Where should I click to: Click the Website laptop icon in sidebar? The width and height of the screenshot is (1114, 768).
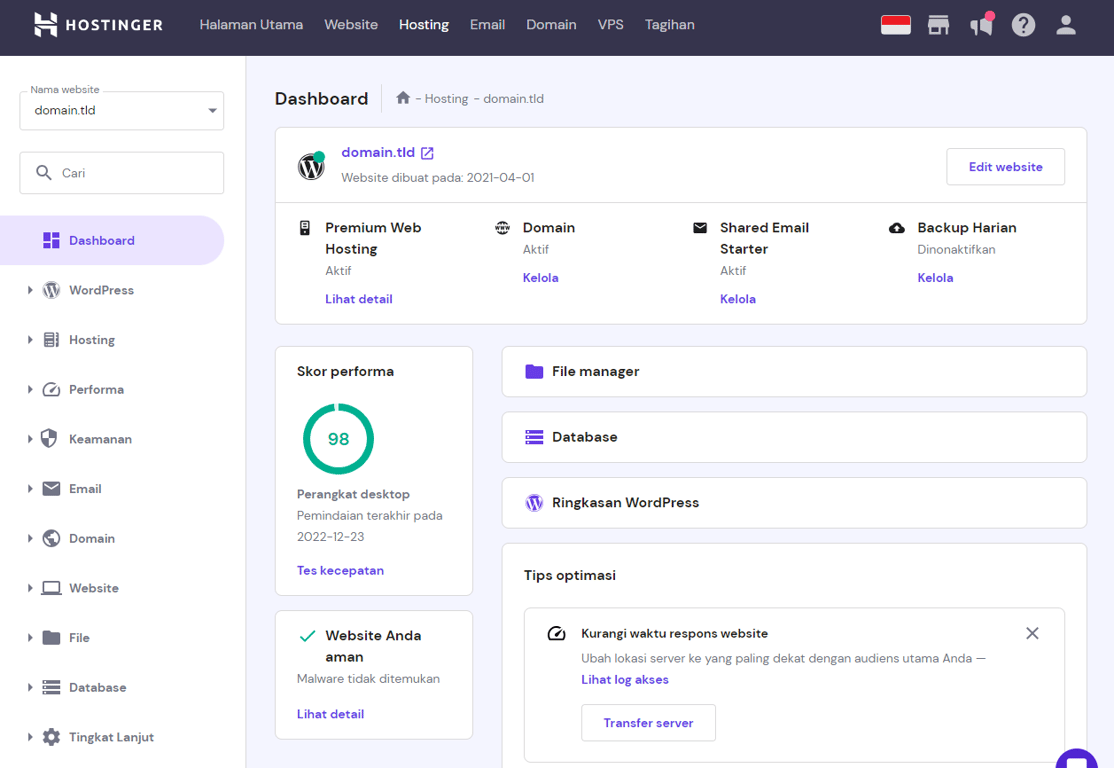point(51,588)
